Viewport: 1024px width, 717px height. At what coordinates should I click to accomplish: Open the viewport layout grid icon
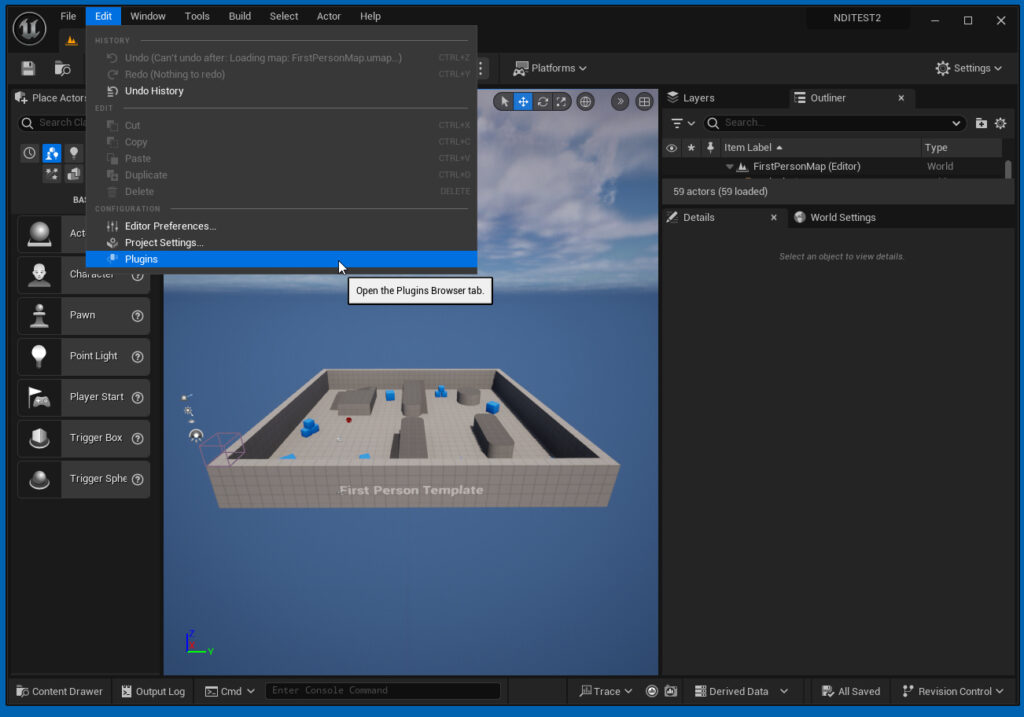click(x=645, y=100)
